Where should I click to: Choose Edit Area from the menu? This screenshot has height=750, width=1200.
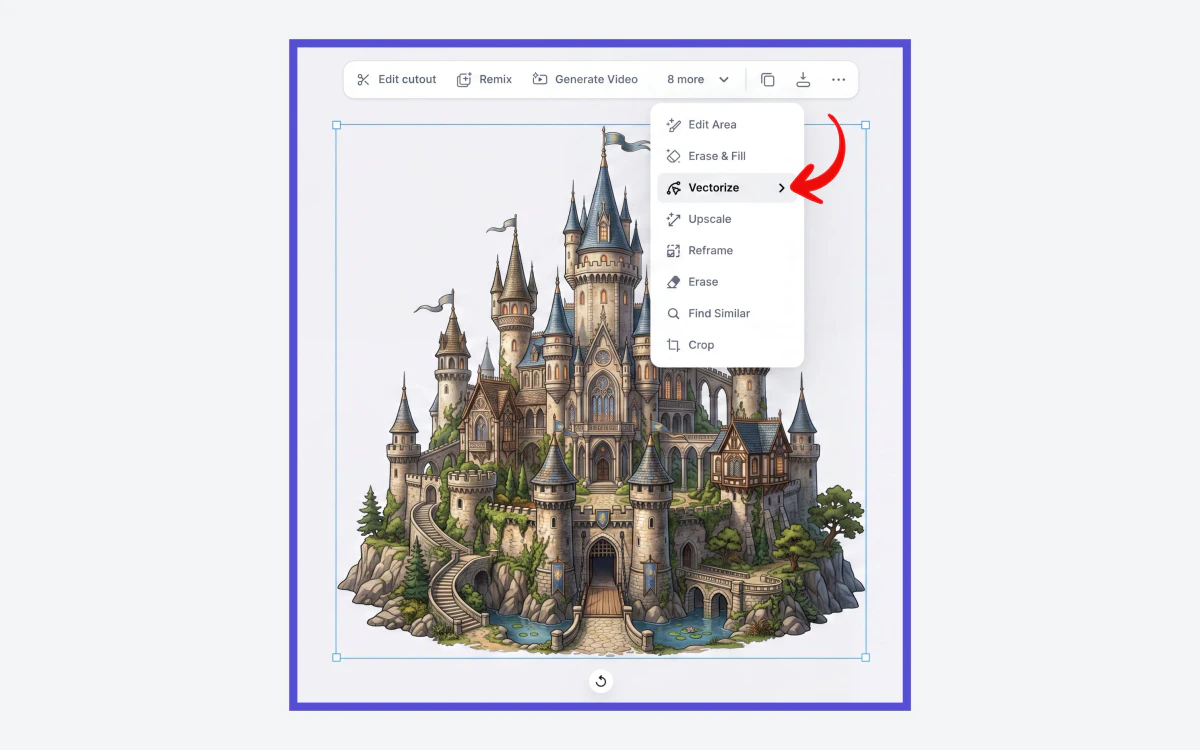(x=727, y=125)
